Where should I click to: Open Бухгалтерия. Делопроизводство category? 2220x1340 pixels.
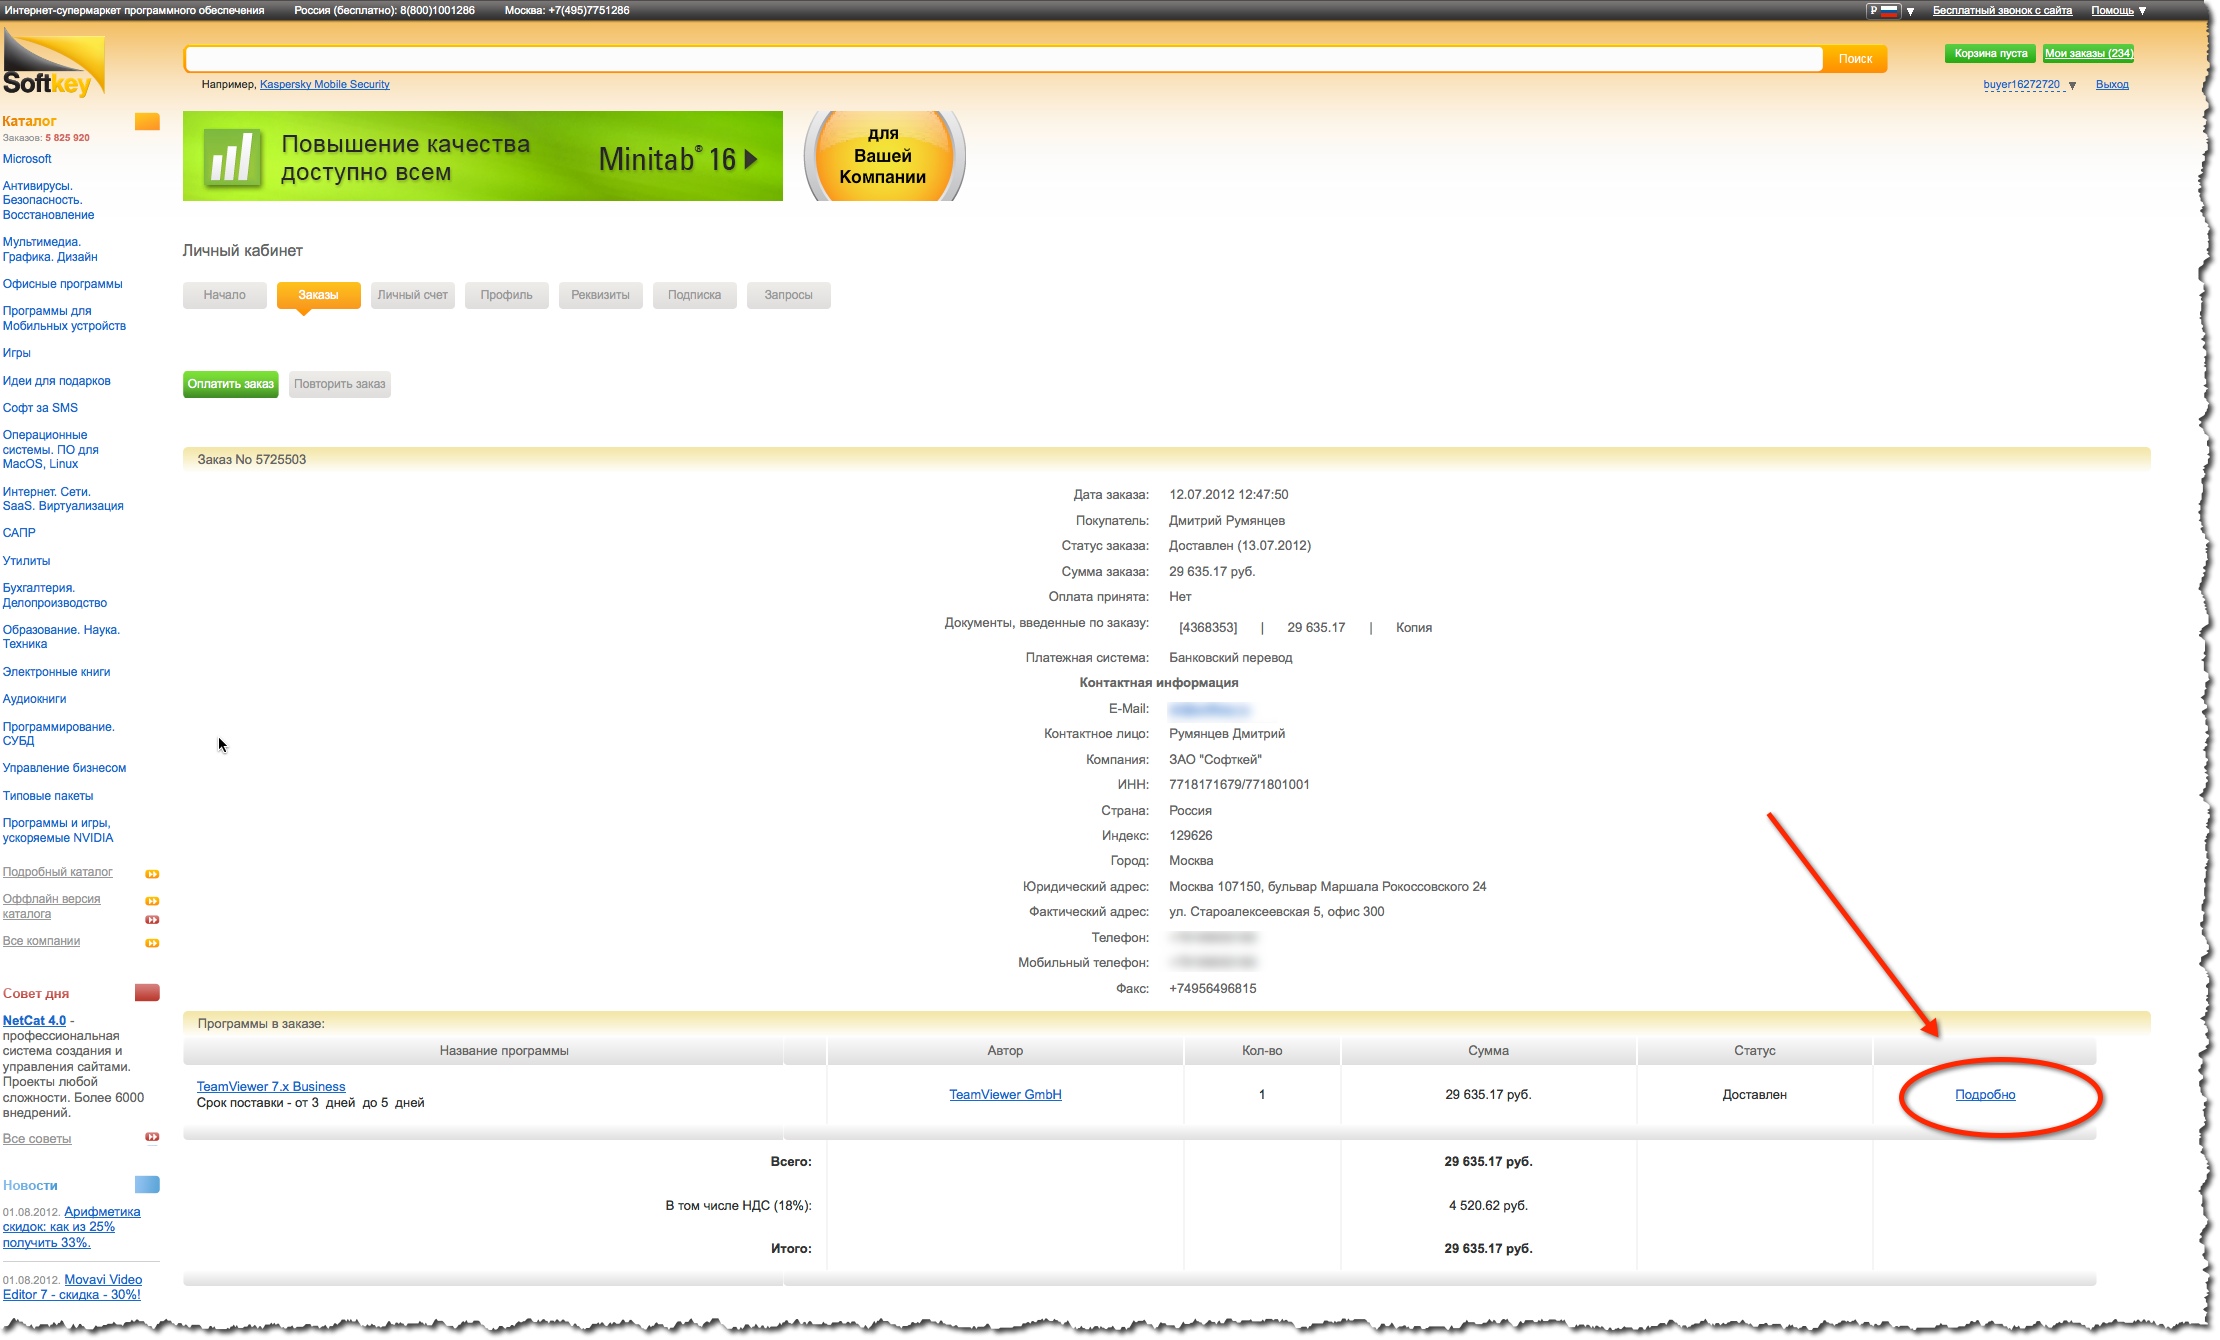click(55, 596)
